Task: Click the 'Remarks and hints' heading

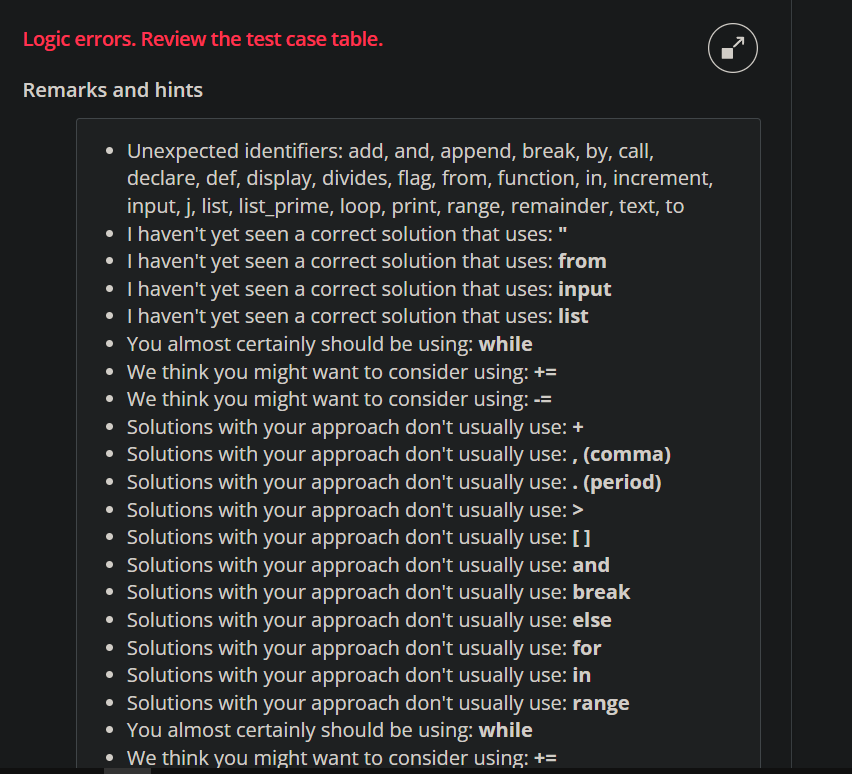Action: pyautogui.click(x=112, y=90)
